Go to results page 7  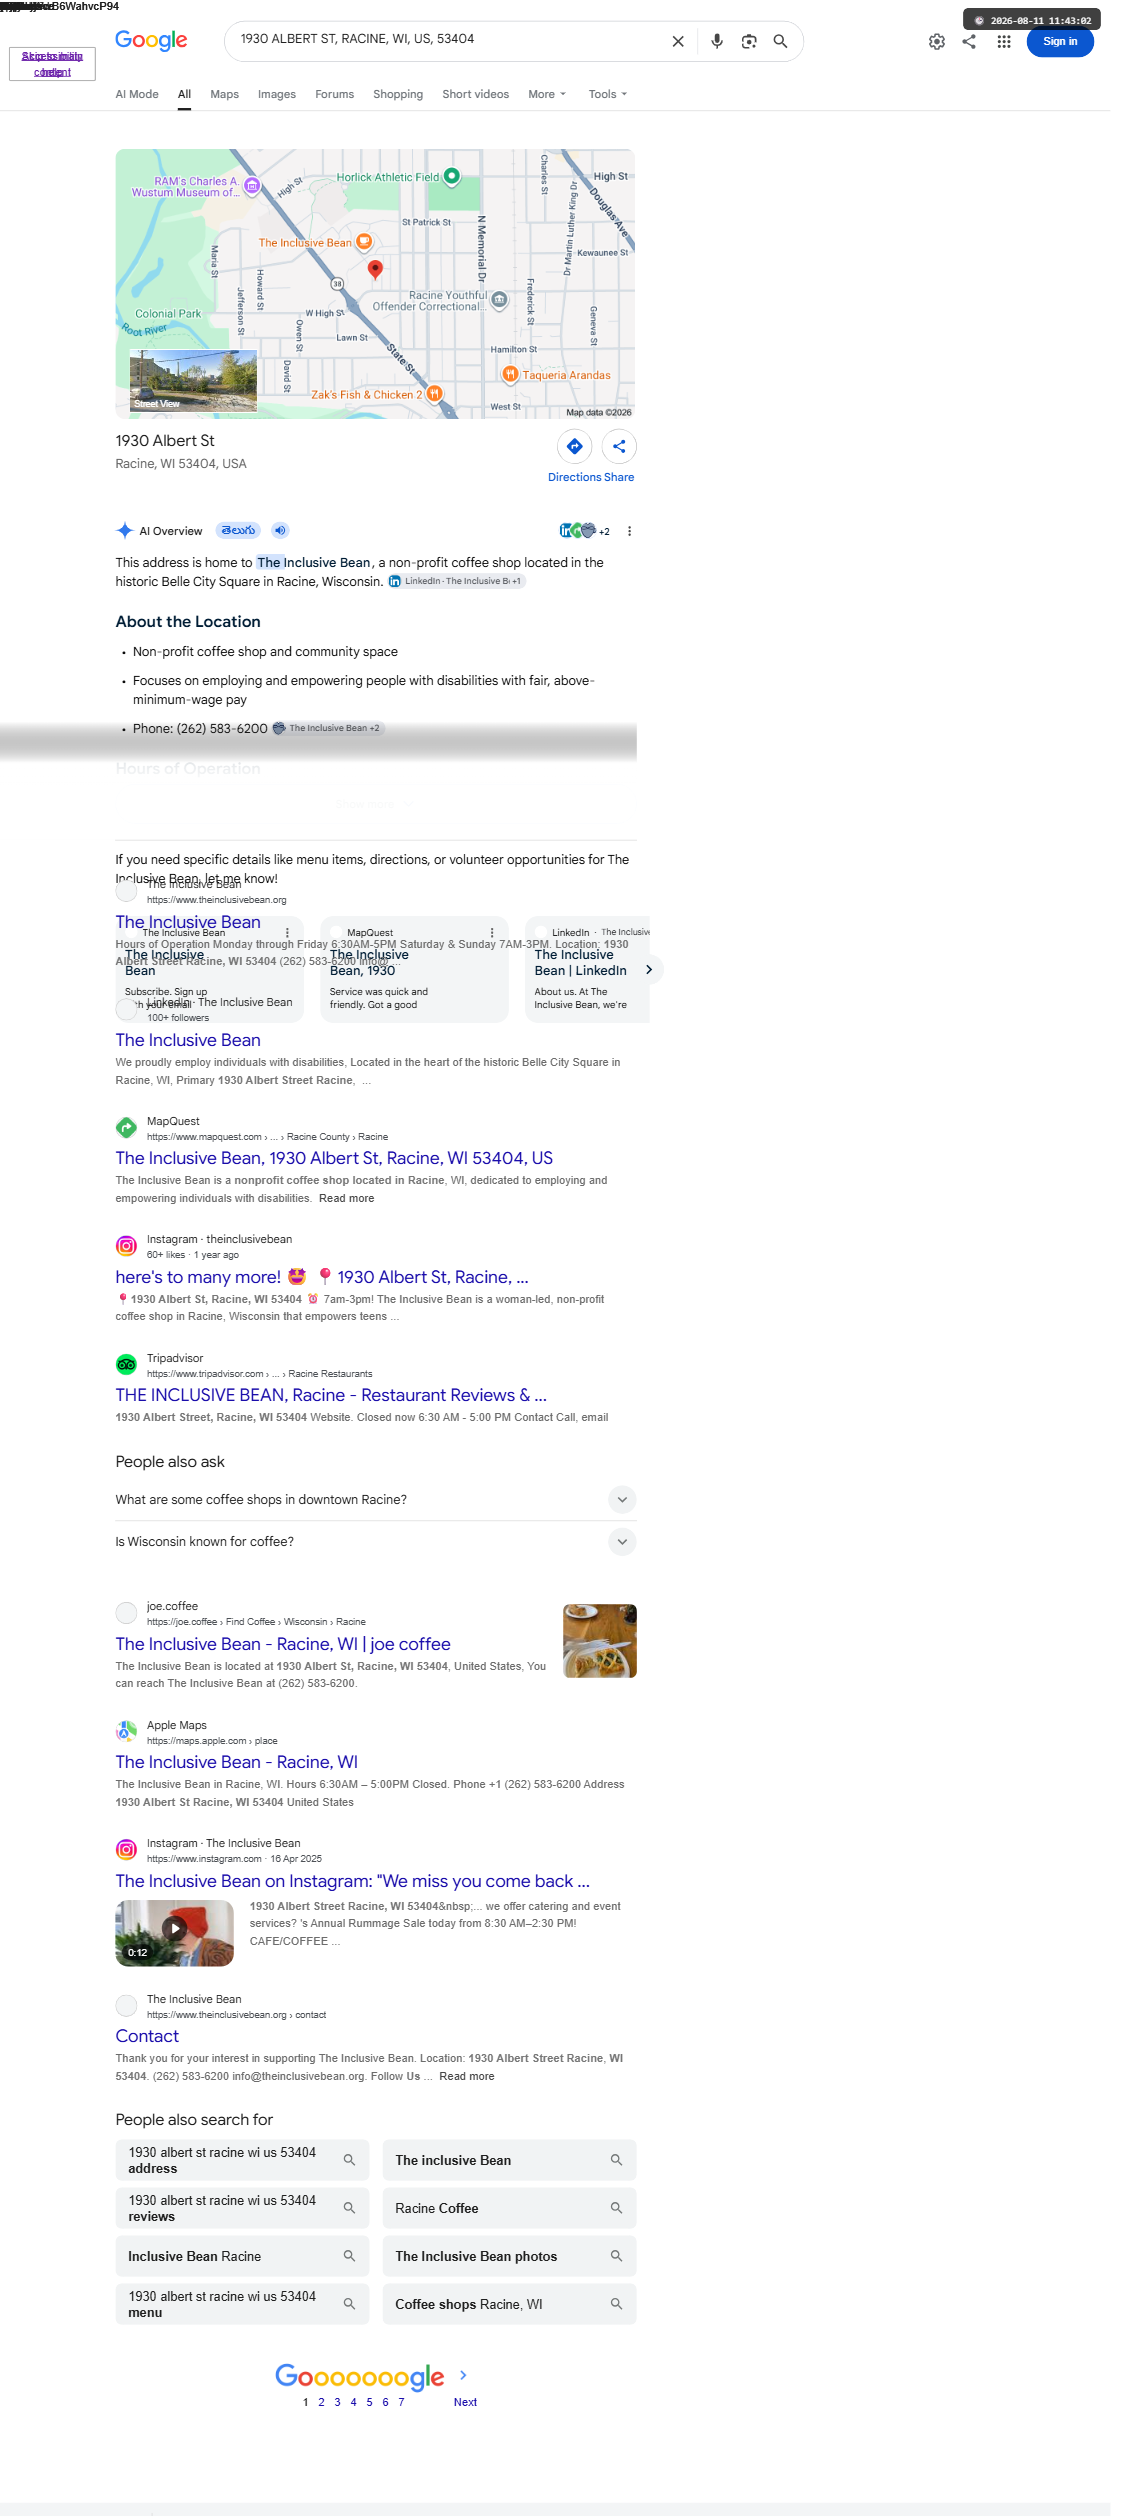tap(401, 2402)
